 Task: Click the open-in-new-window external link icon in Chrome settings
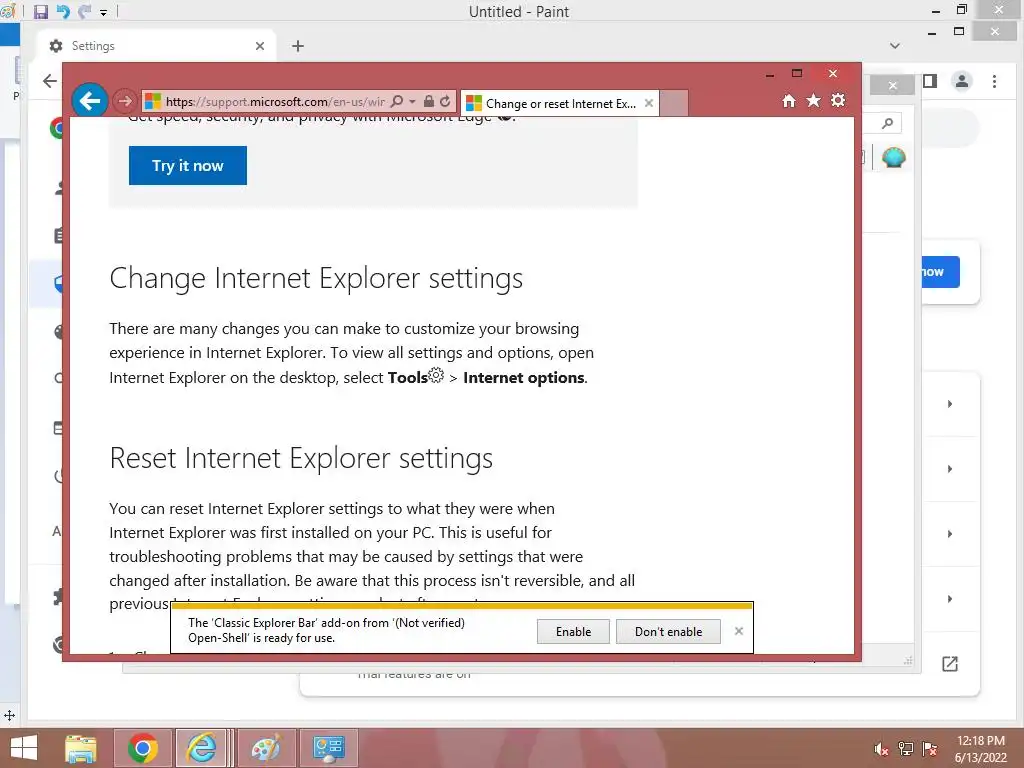point(950,664)
